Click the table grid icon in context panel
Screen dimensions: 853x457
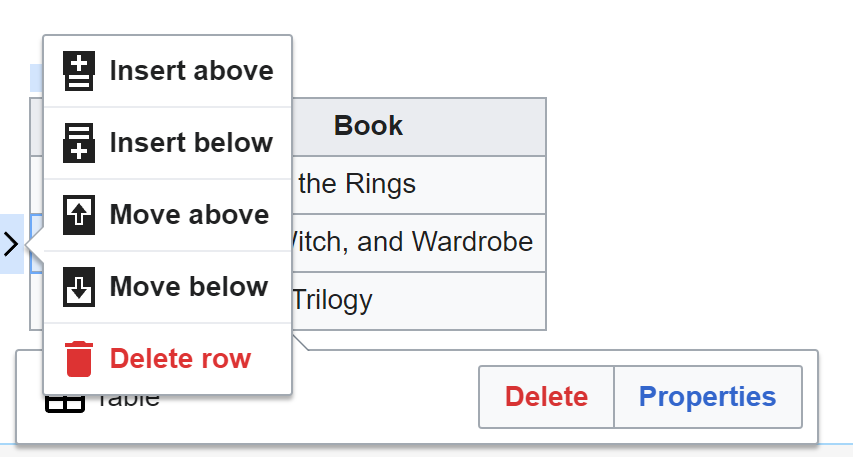point(65,404)
